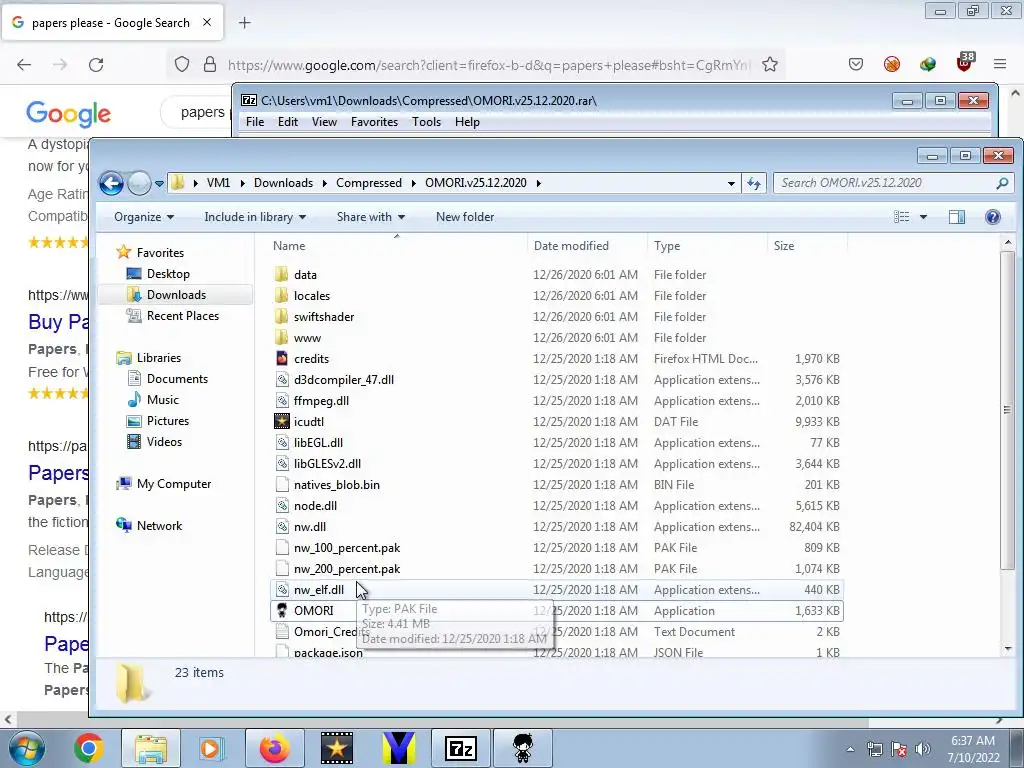1024x768 pixels.
Task: Select the OMORI application icon
Action: point(281,611)
